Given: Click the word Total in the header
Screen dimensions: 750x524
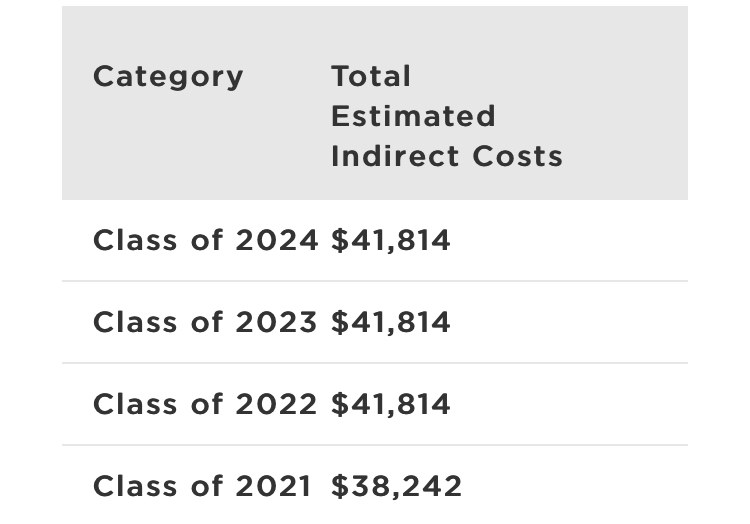Looking at the screenshot, I should pyautogui.click(x=371, y=77).
